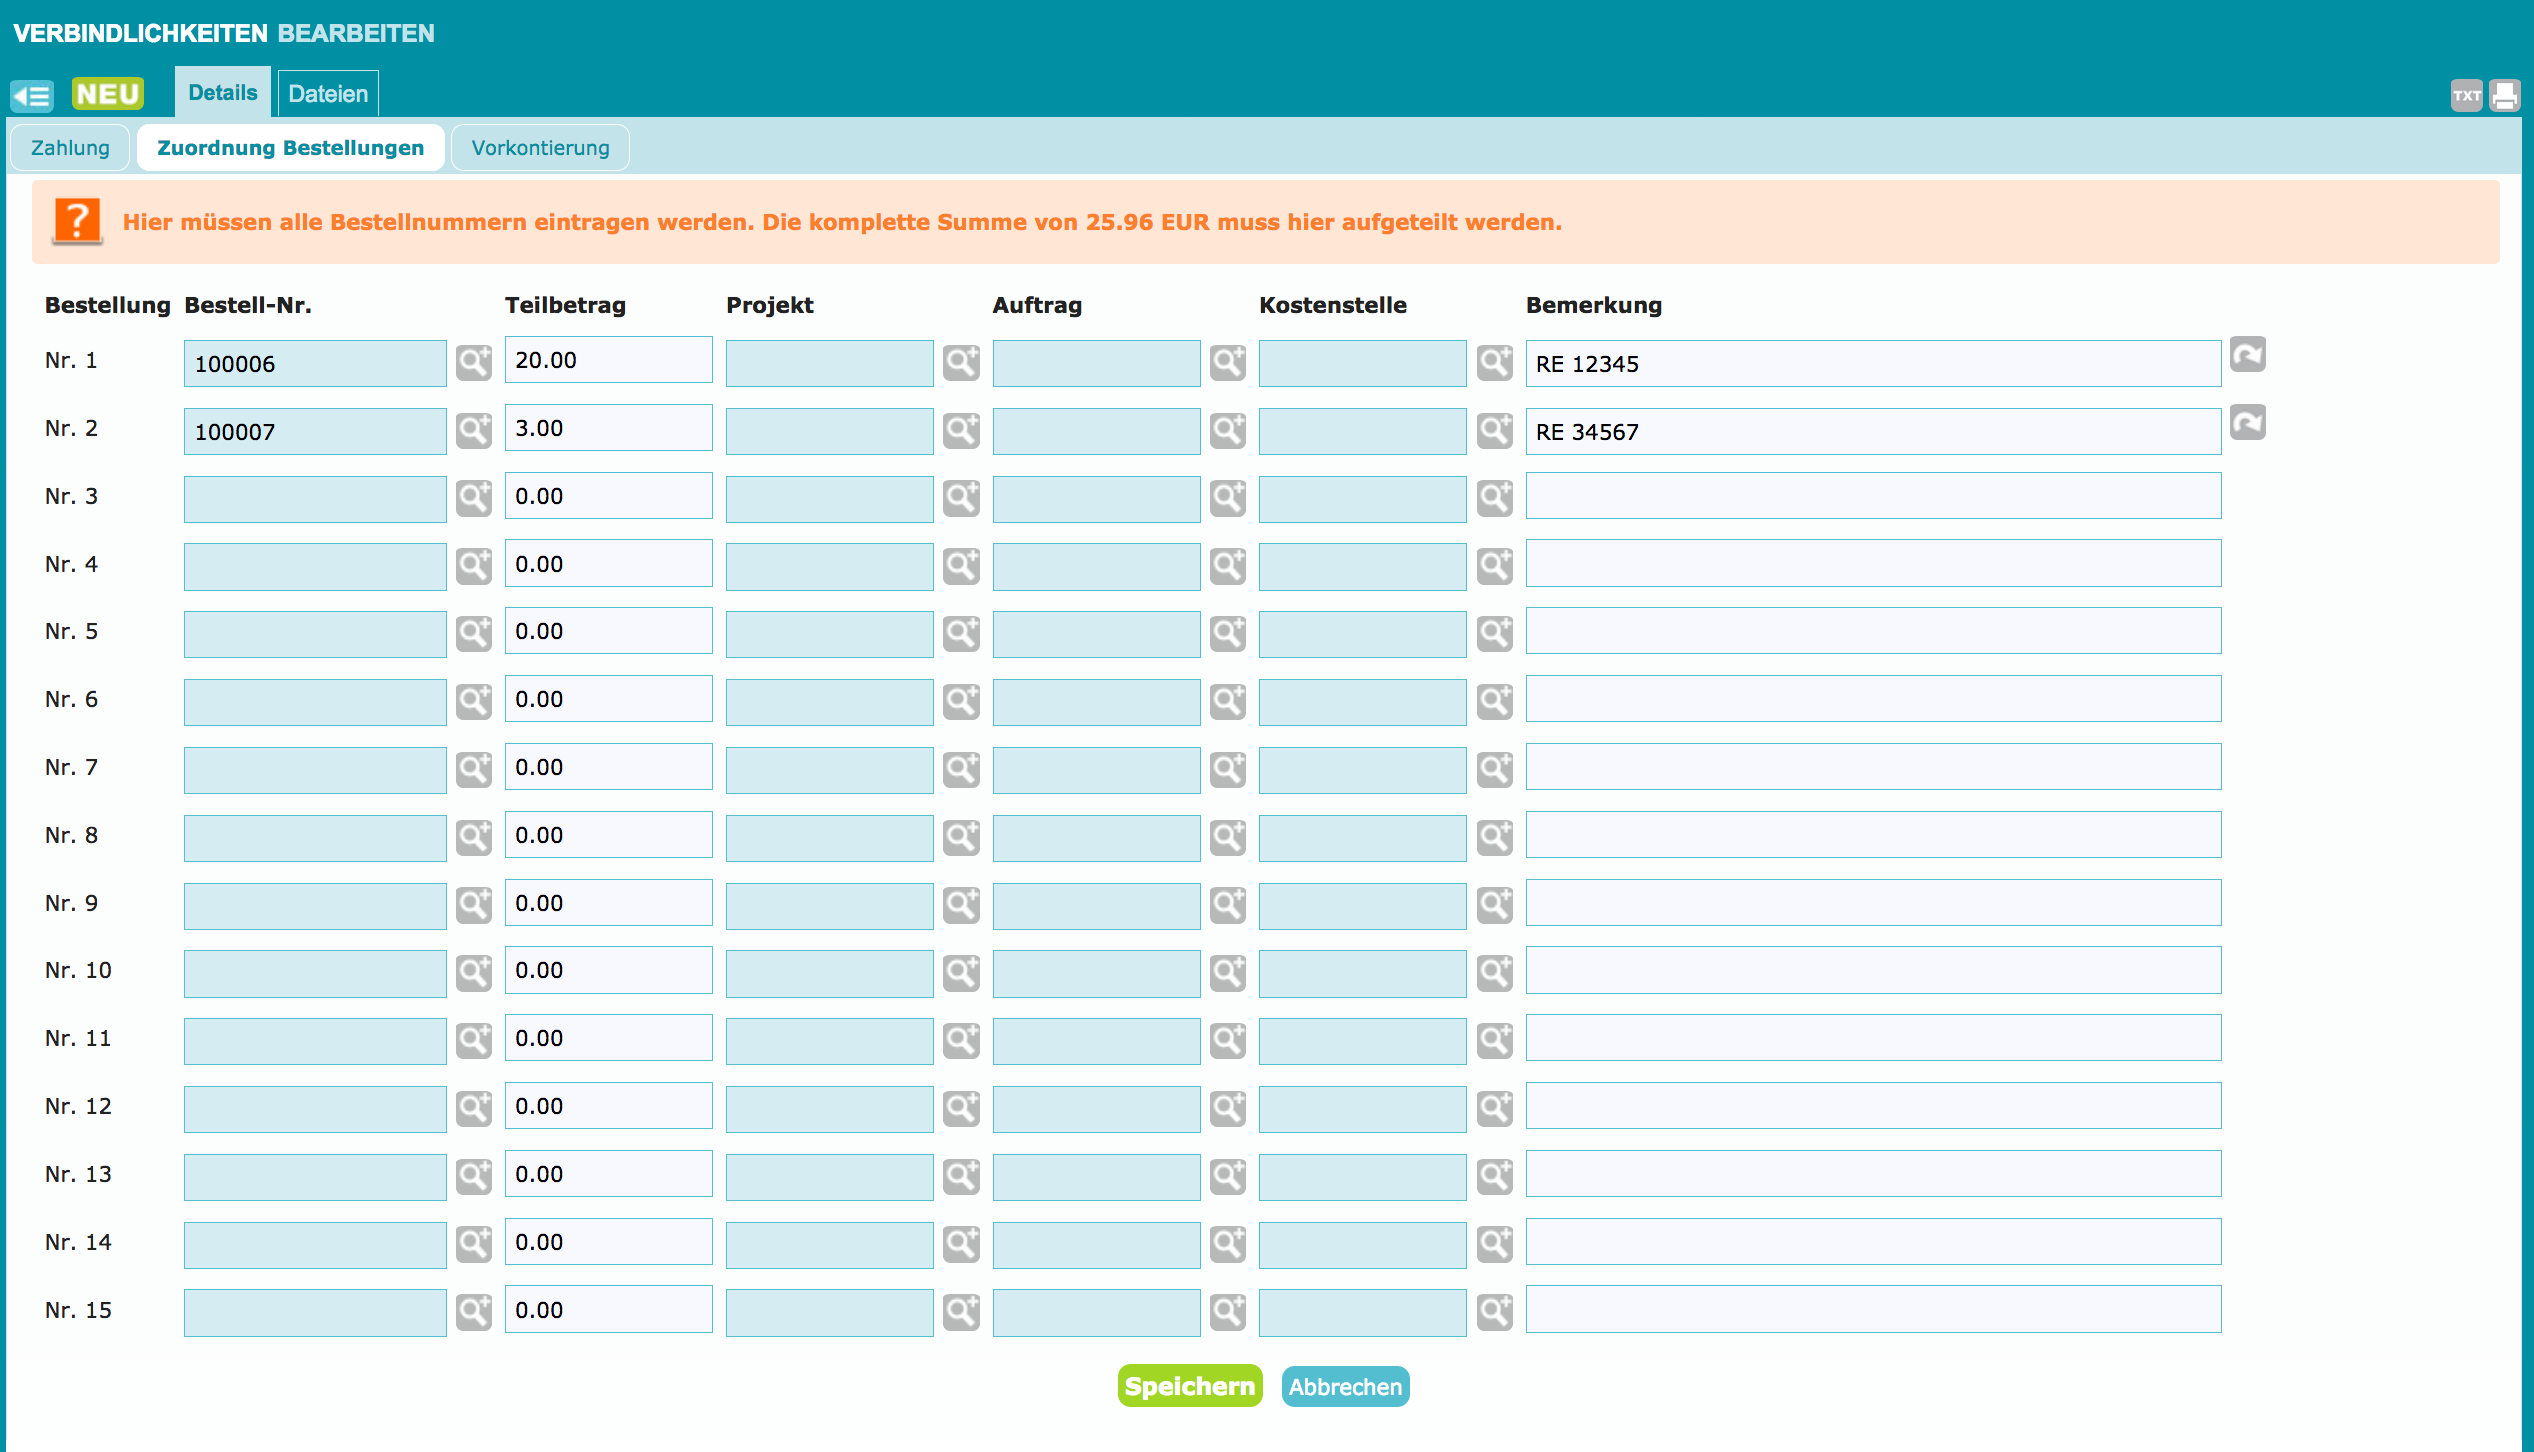Viewport: 2534px width, 1452px height.
Task: Open Bestell-Nr. search icon in row Nr. 5
Action: click(474, 634)
